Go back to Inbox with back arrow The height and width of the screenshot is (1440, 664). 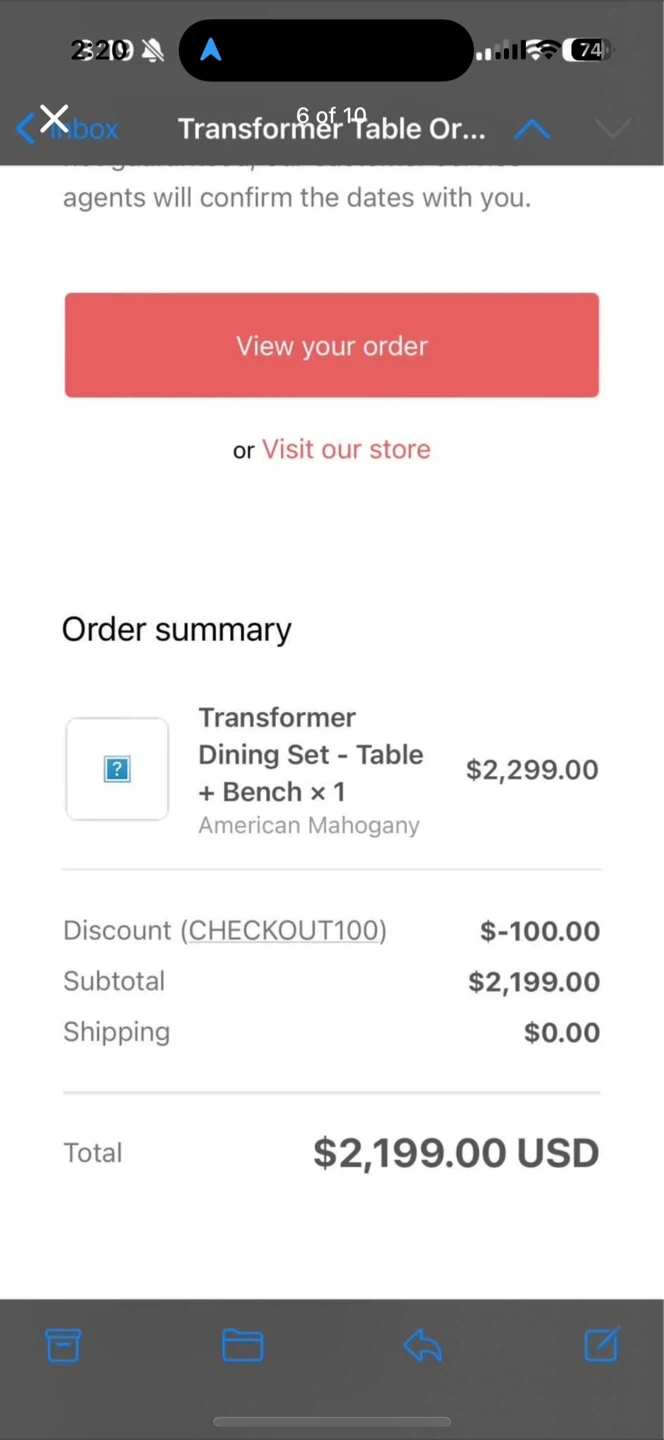[27, 128]
